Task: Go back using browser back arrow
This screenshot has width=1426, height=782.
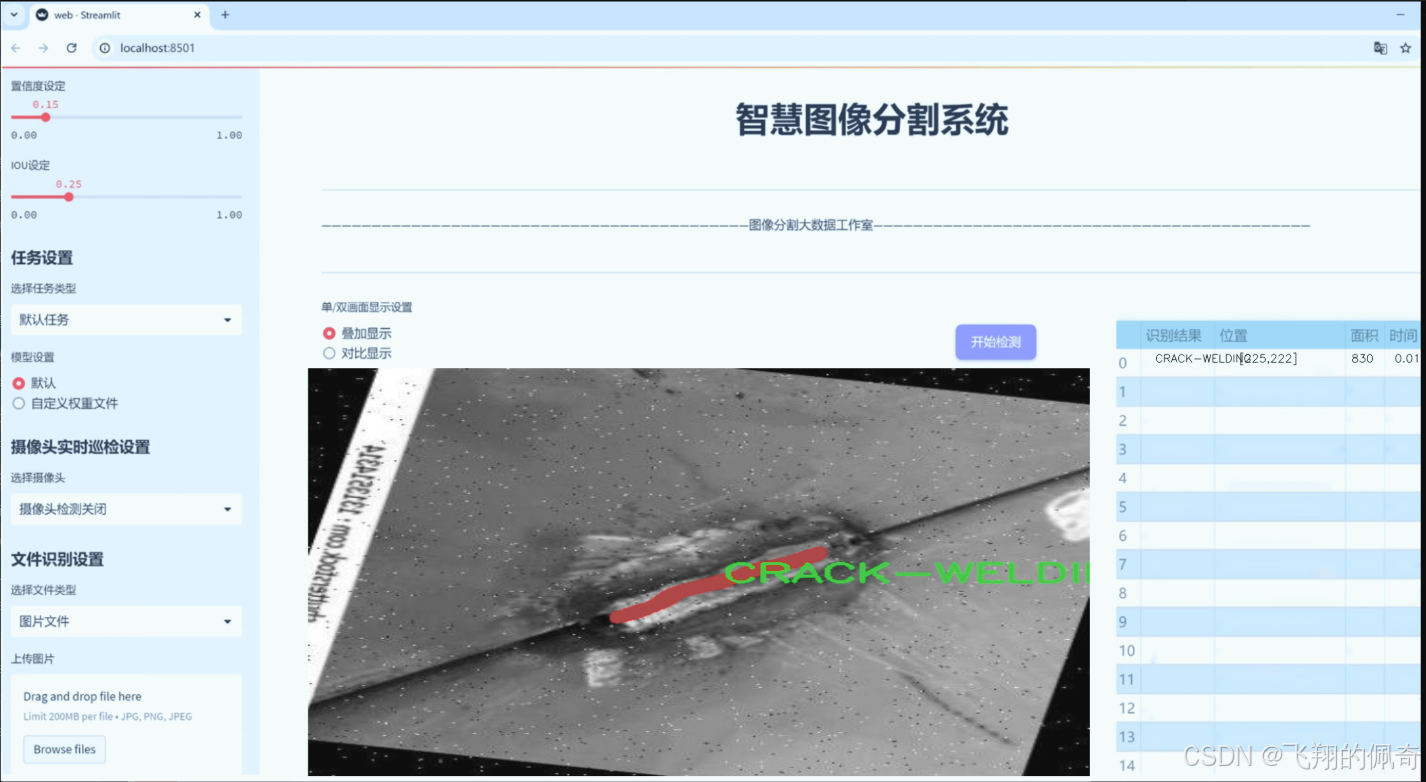Action: (x=16, y=48)
